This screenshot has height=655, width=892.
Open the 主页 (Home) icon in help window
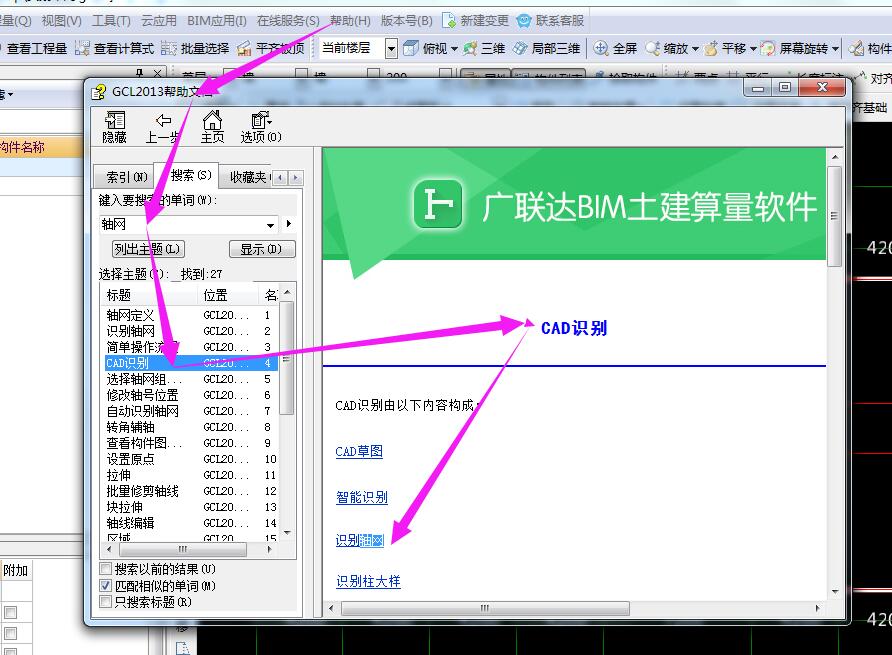click(212, 120)
